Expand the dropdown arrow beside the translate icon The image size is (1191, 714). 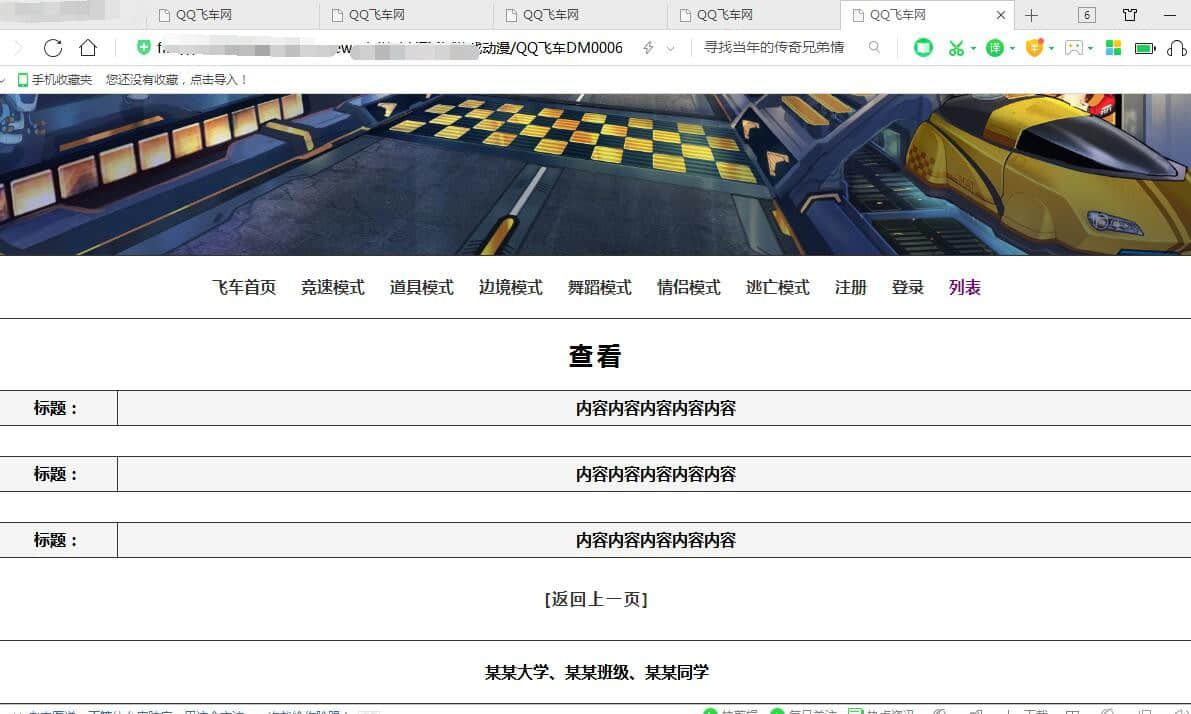1012,48
